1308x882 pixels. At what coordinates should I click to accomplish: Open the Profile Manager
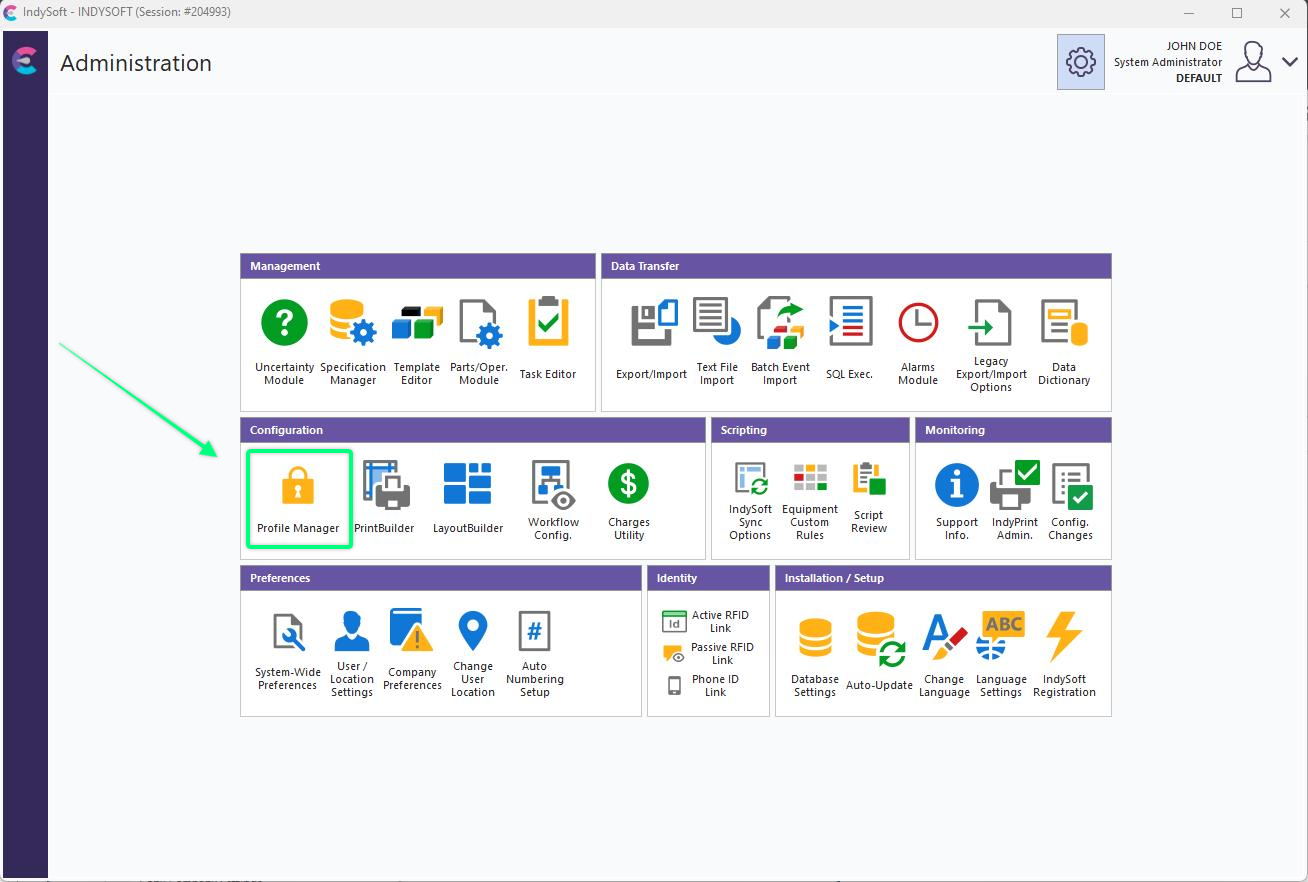click(298, 498)
